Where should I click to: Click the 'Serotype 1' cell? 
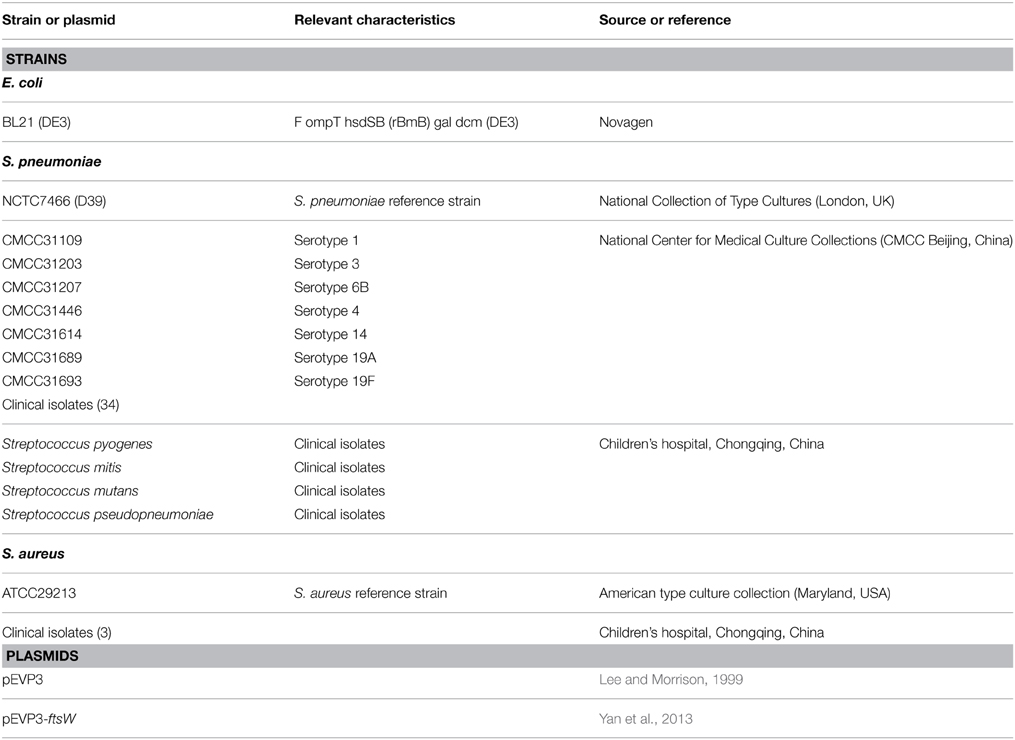pos(326,241)
